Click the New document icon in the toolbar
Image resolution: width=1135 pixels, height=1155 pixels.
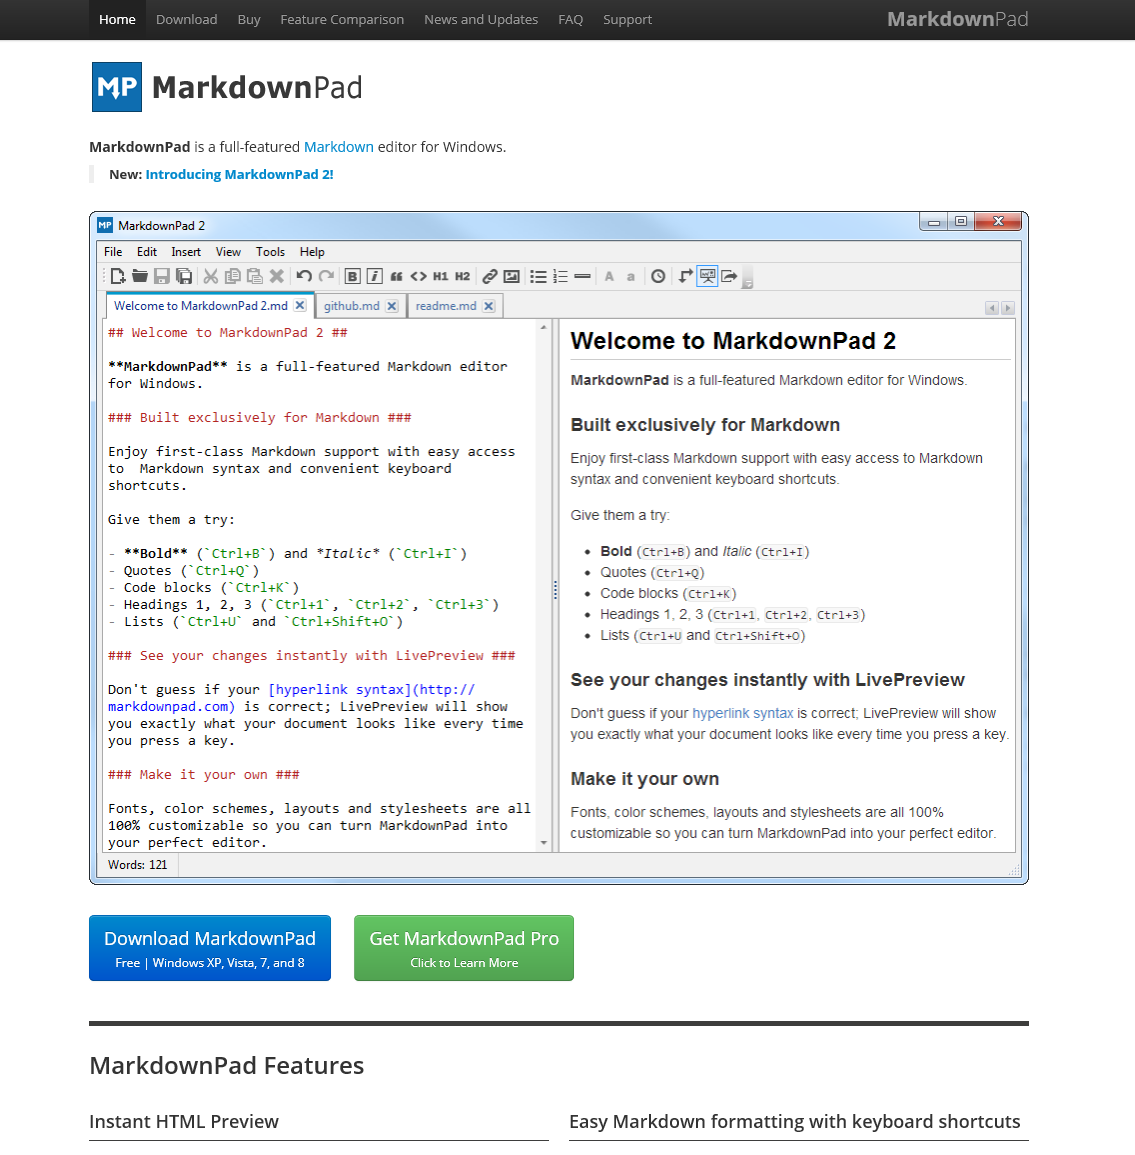[118, 276]
